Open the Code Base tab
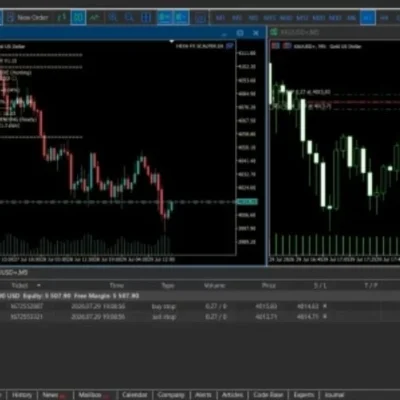Image resolution: width=400 pixels, height=400 pixels. point(268,395)
